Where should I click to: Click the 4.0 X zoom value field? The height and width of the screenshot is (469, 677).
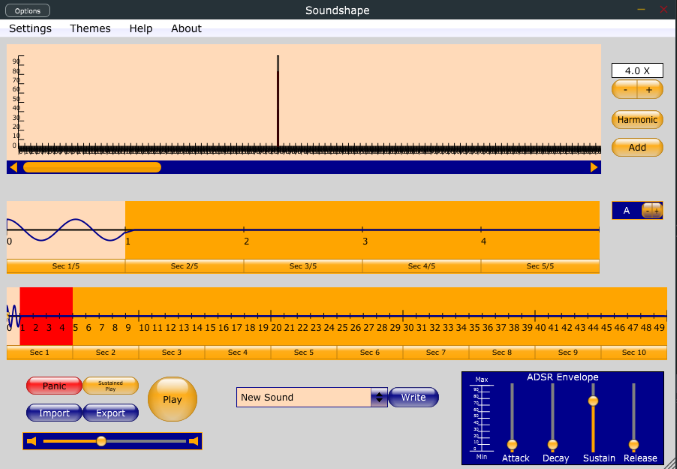pyautogui.click(x=637, y=70)
